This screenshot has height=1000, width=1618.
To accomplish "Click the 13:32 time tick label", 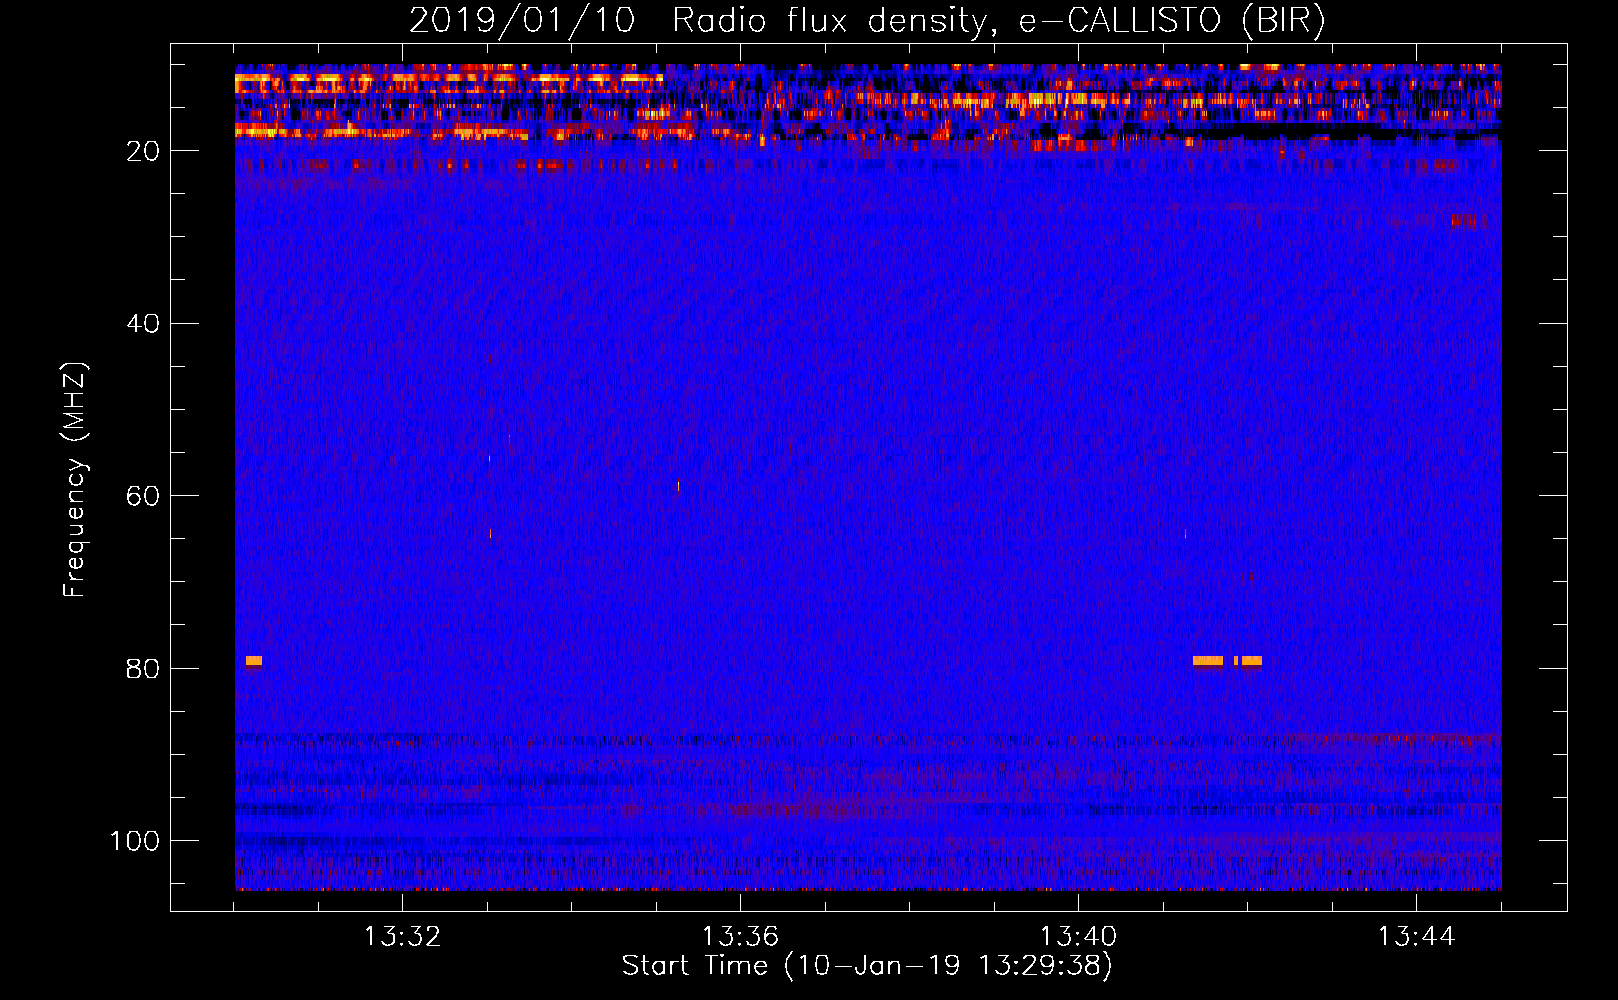I will click(x=402, y=937).
